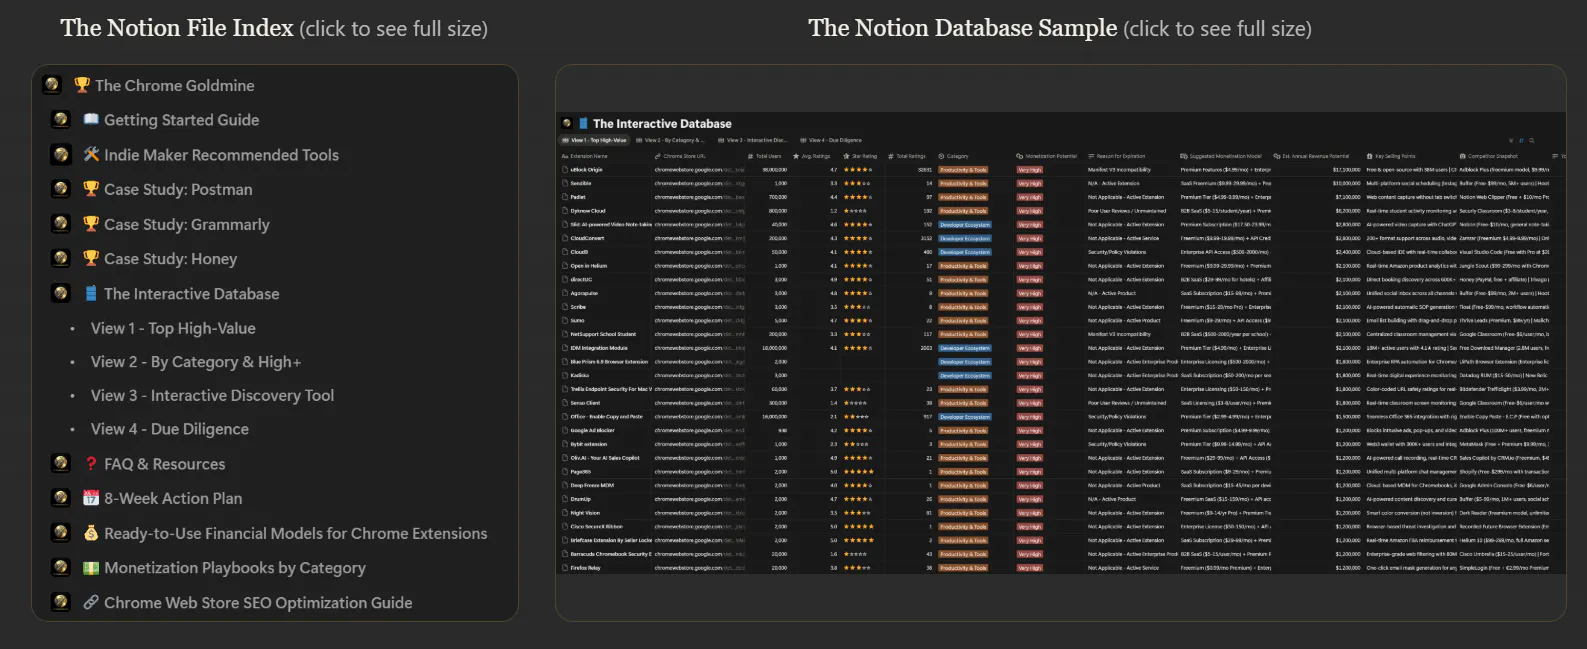Click the page icon next to Firefox Relay row
This screenshot has width=1587, height=649.
tap(565, 568)
